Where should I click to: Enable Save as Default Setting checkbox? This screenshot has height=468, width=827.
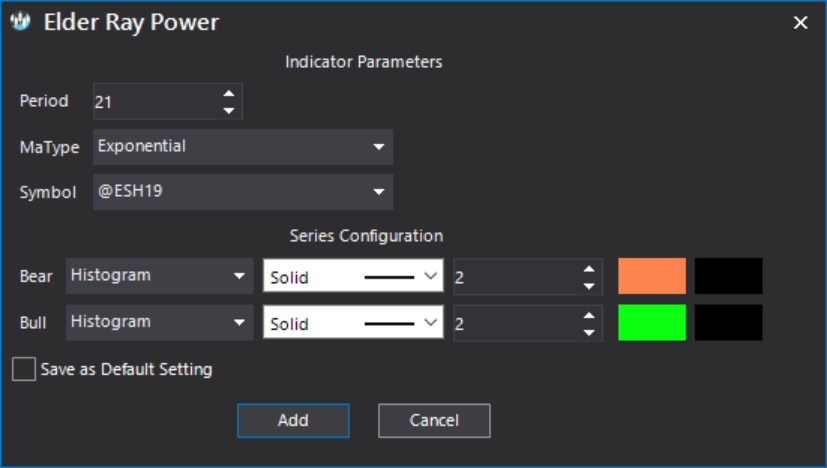[x=24, y=369]
